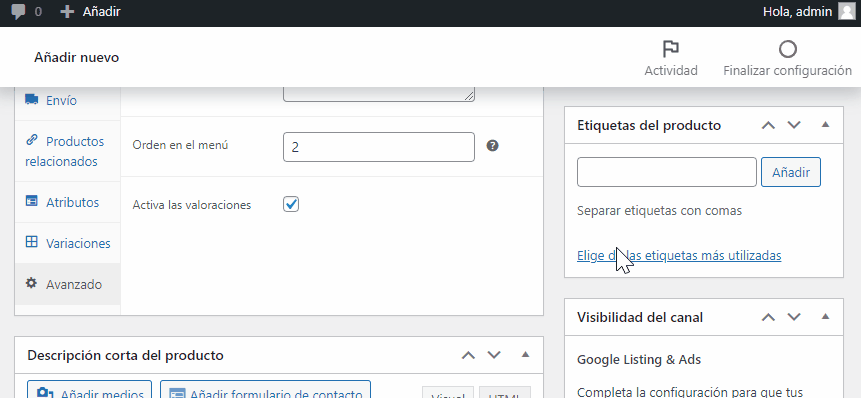Screen dimensions: 861x398
Task: Move Visibilidad del canal panel up
Action: (x=768, y=317)
